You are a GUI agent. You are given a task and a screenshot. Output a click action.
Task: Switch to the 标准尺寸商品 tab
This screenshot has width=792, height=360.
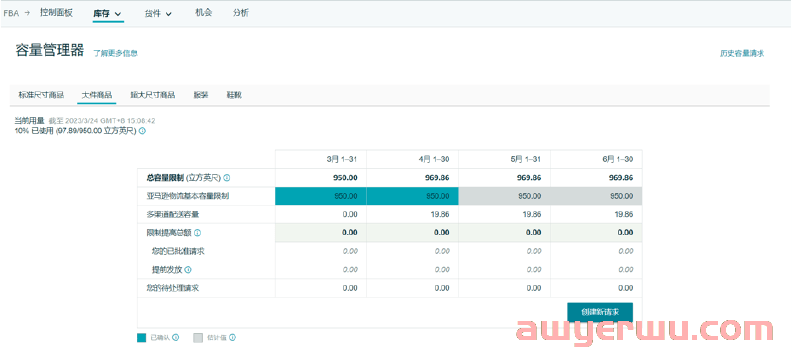(41, 95)
